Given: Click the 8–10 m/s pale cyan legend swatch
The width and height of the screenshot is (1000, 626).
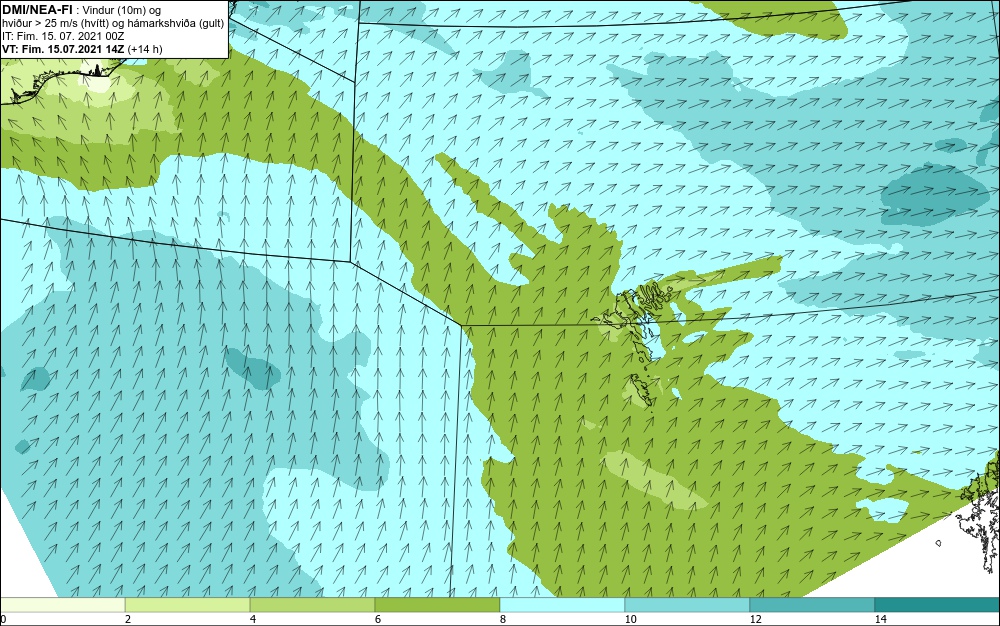Looking at the screenshot, I should click(562, 604).
